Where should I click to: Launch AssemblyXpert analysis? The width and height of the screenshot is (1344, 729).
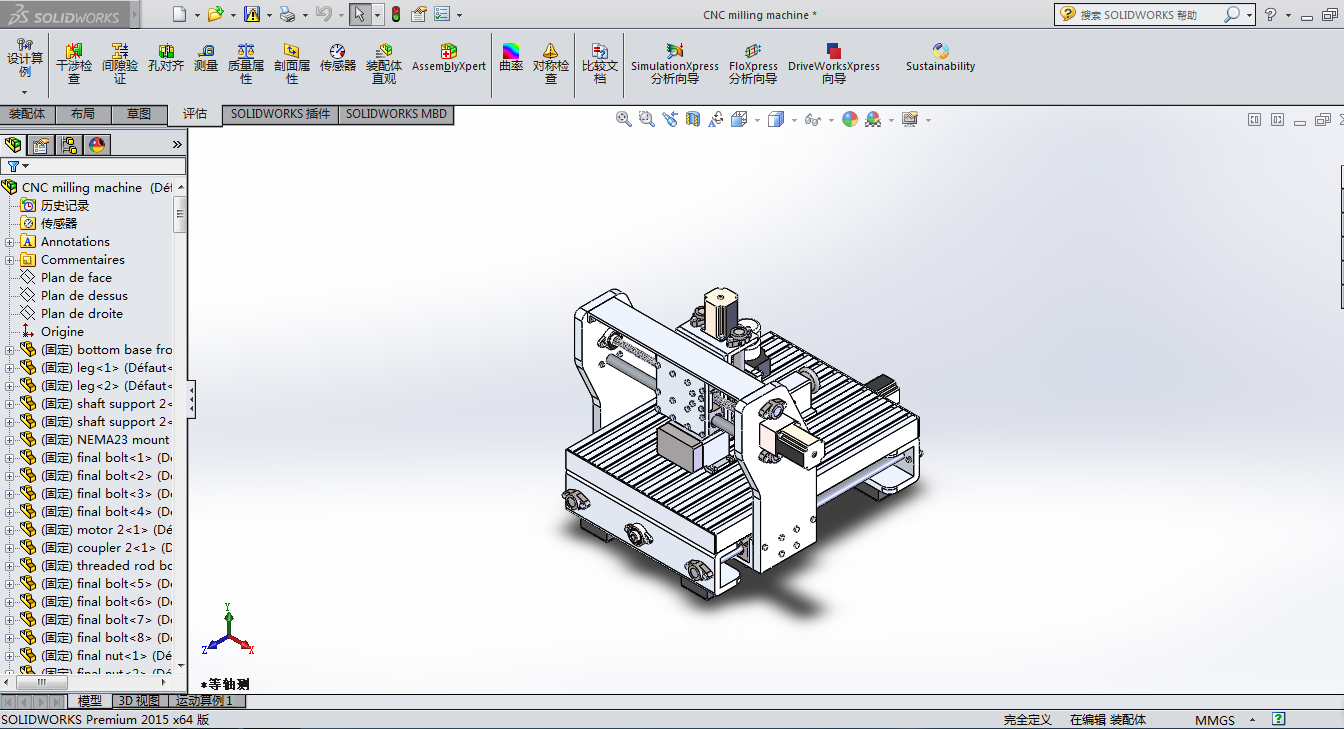click(x=449, y=59)
